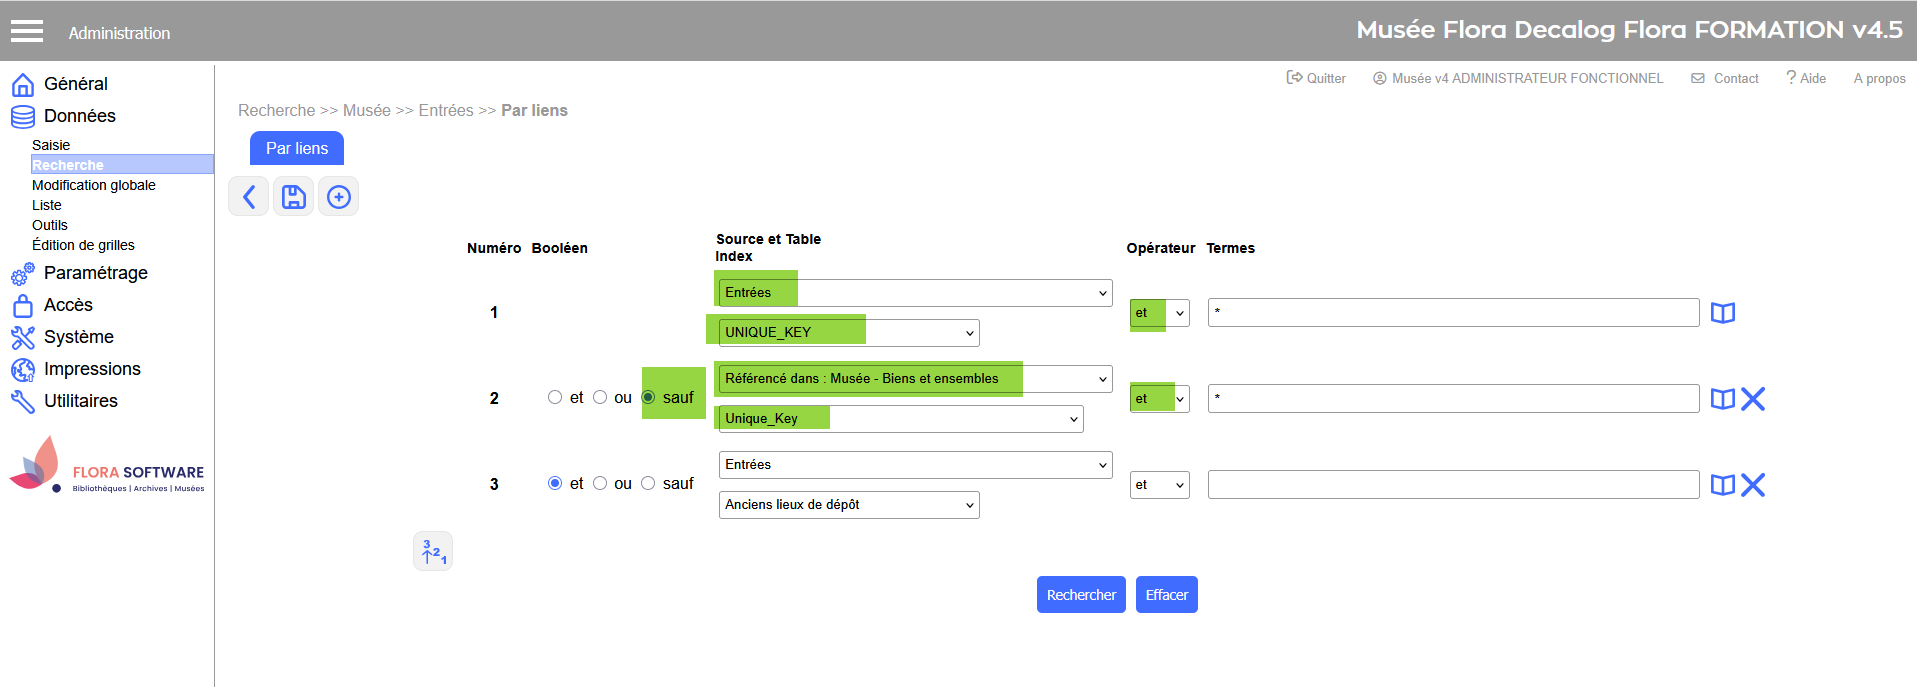Click the renumber sort order icon
The width and height of the screenshot is (1917, 687).
pos(433,551)
